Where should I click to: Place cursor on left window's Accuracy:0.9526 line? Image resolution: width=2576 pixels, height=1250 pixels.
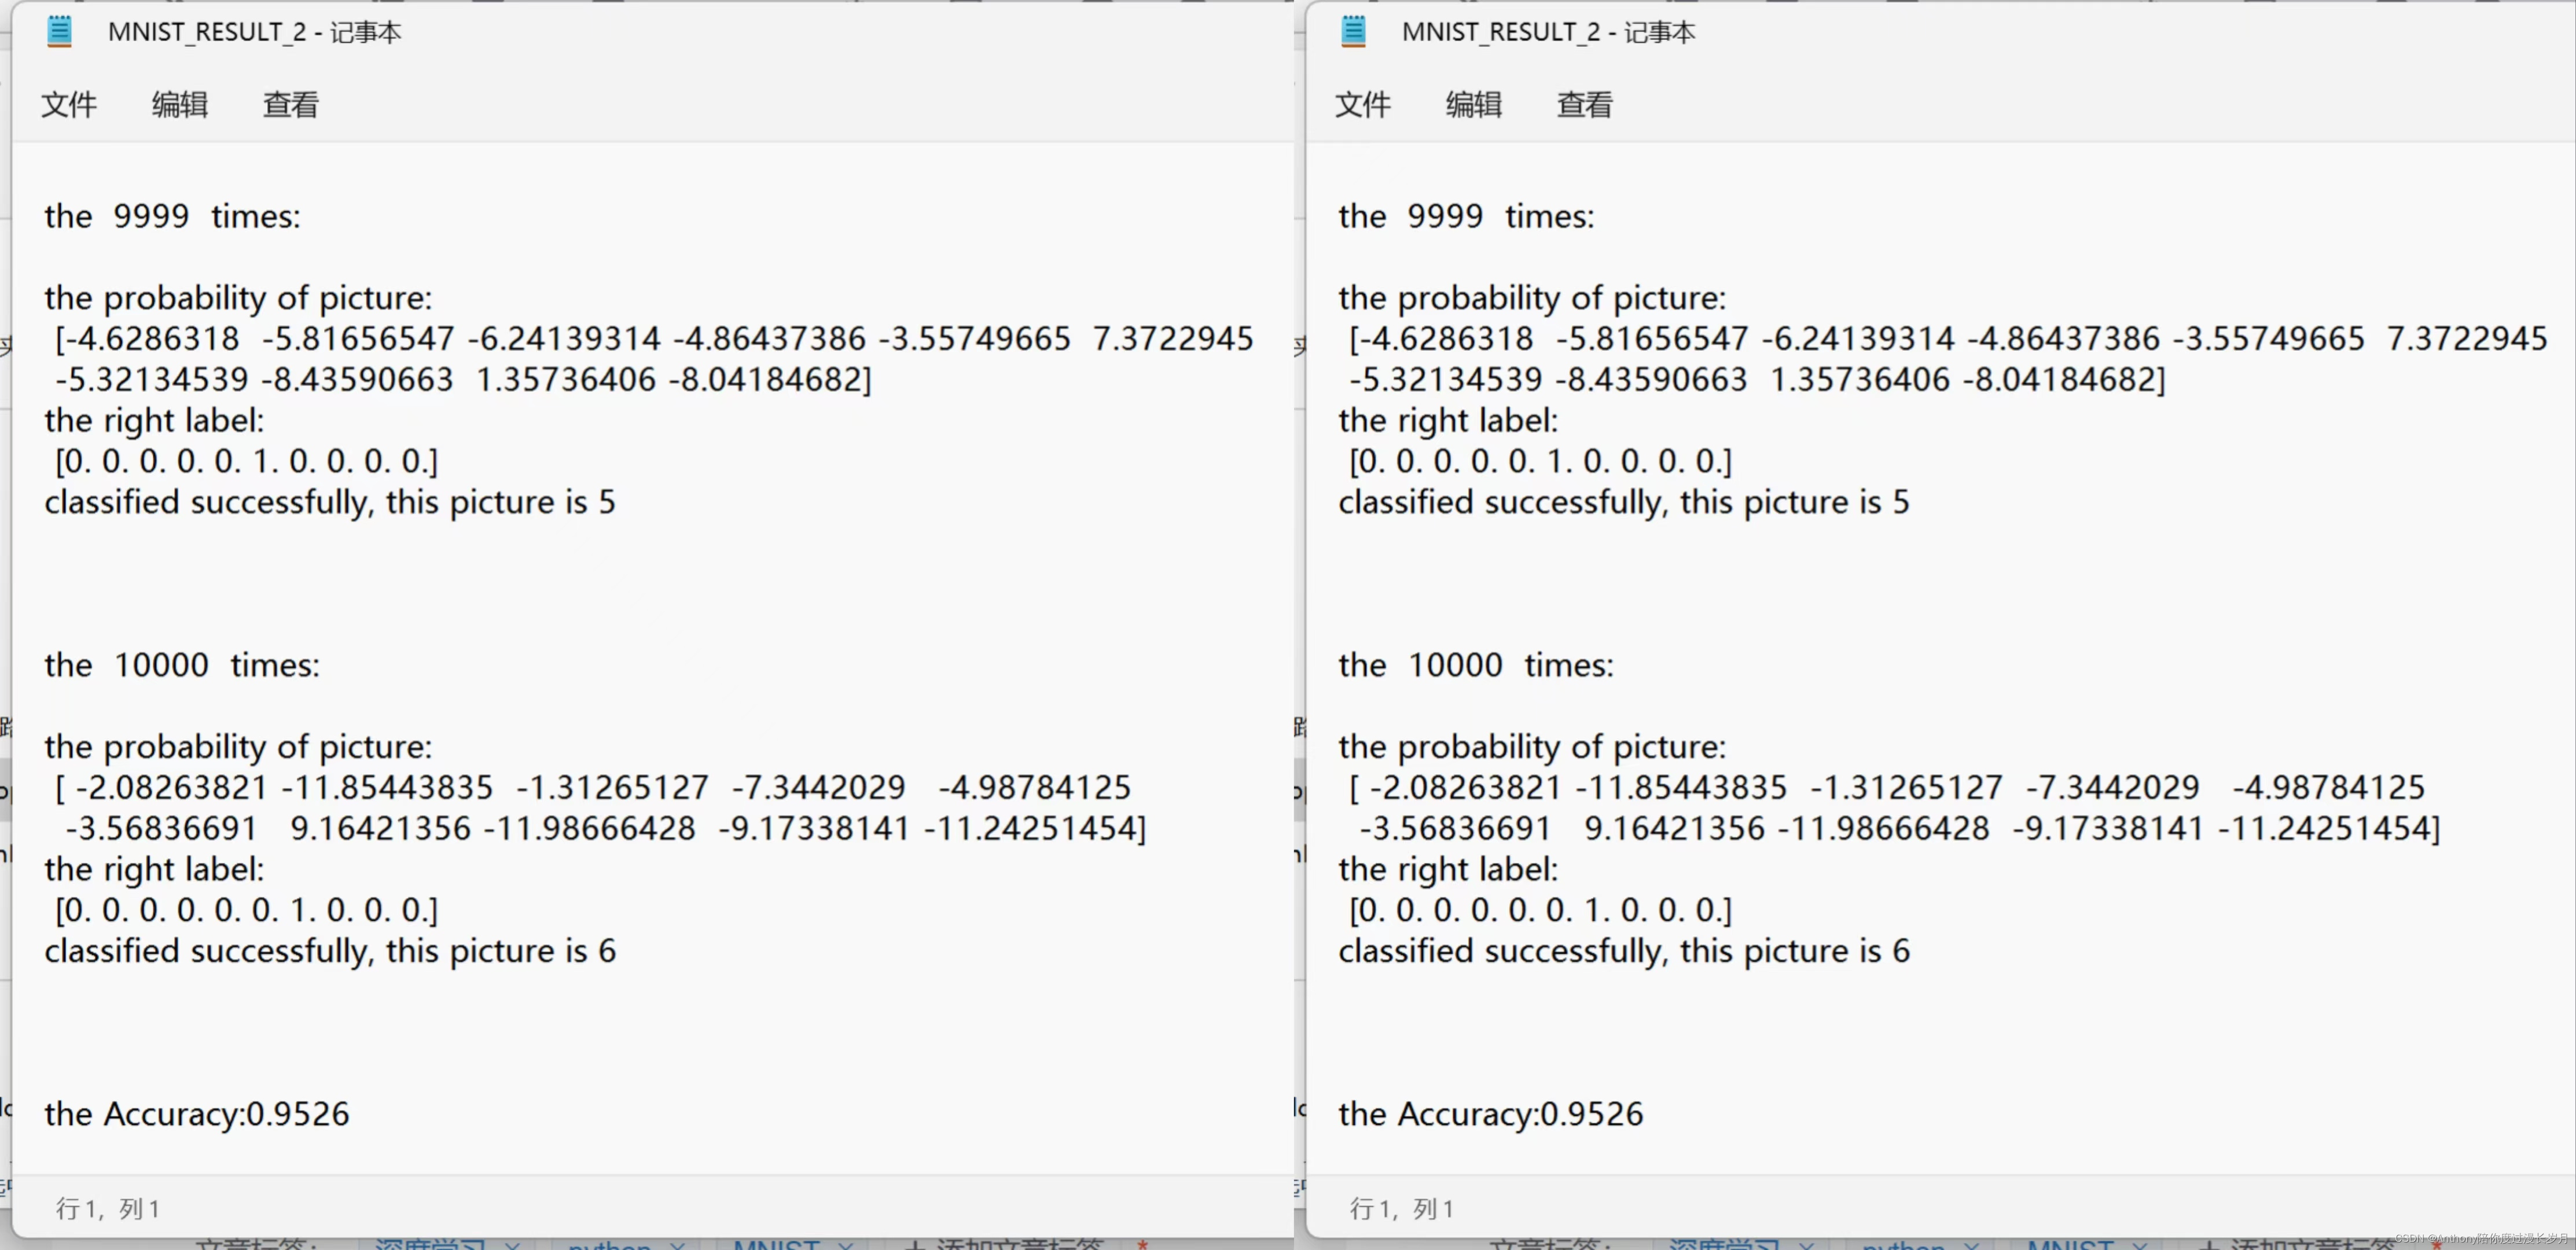197,1113
